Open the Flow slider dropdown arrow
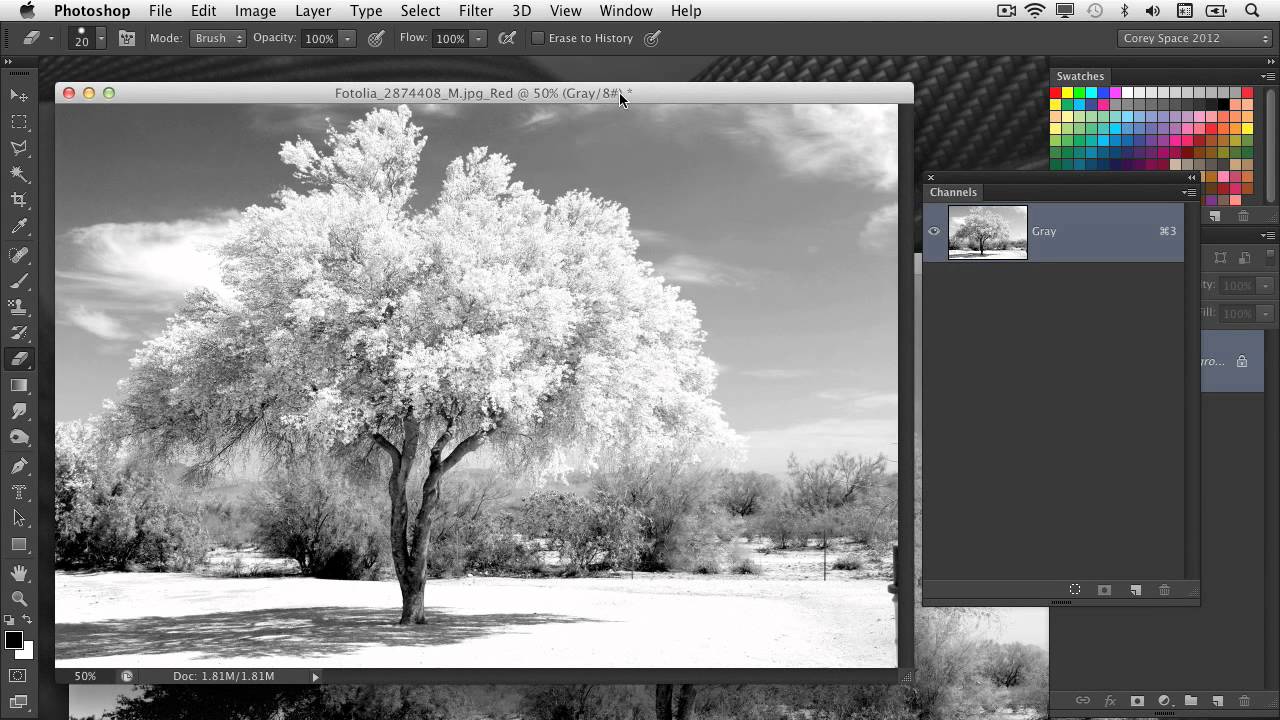 (478, 38)
